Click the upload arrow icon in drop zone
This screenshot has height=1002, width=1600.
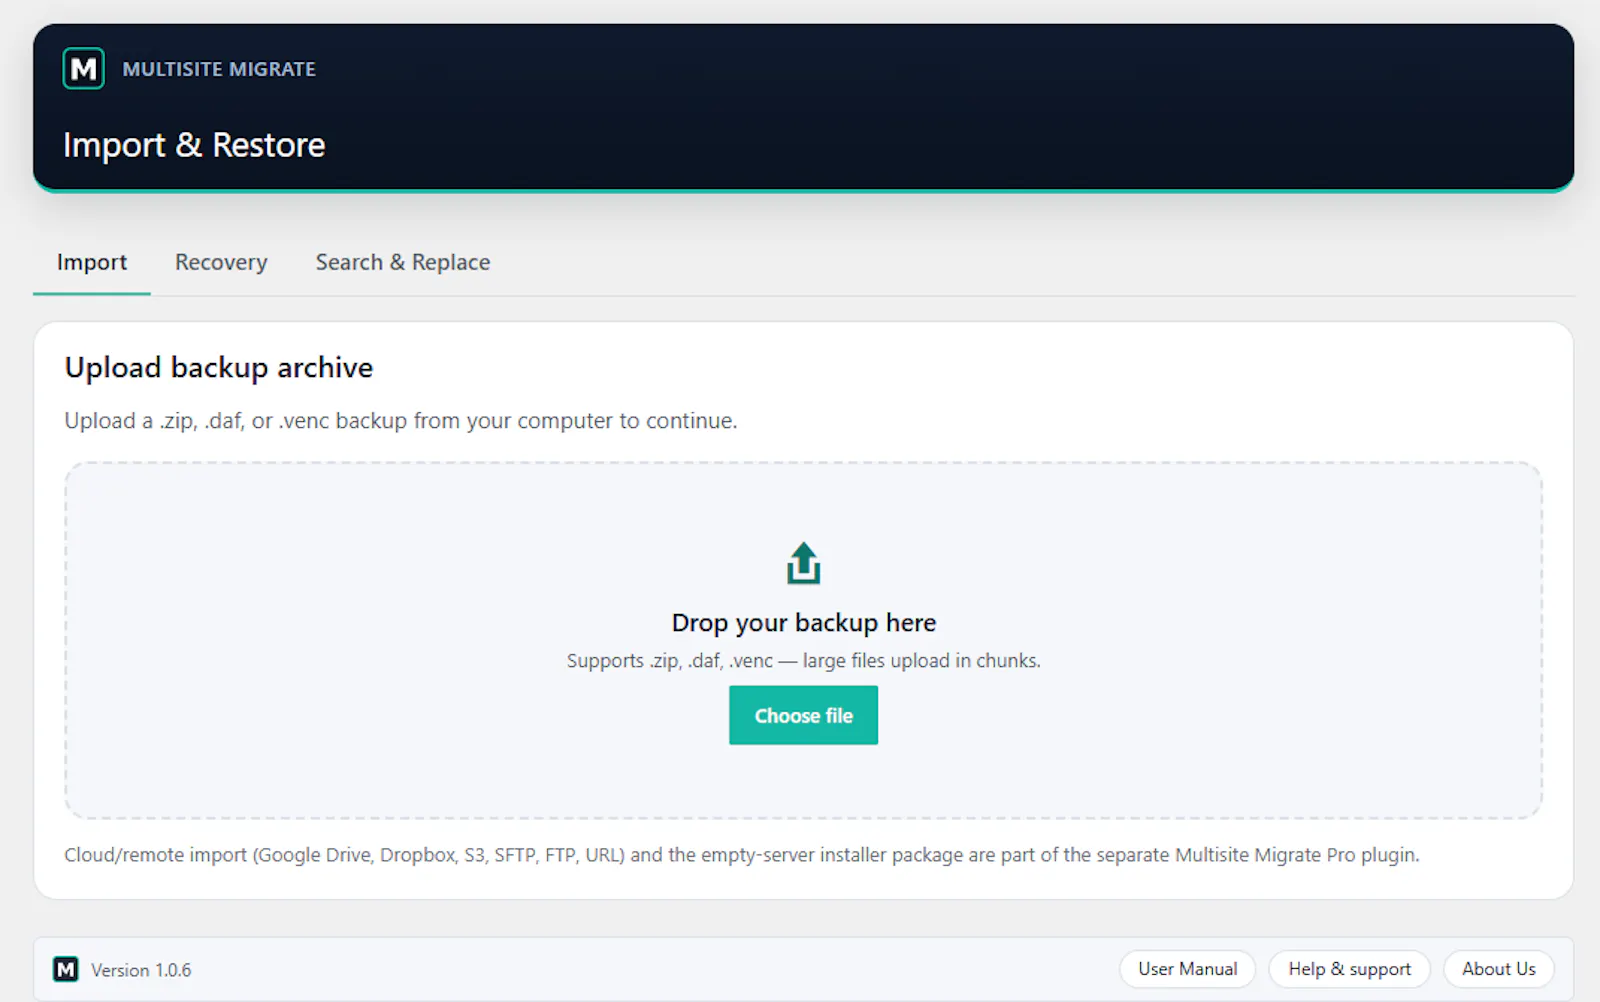coord(803,563)
